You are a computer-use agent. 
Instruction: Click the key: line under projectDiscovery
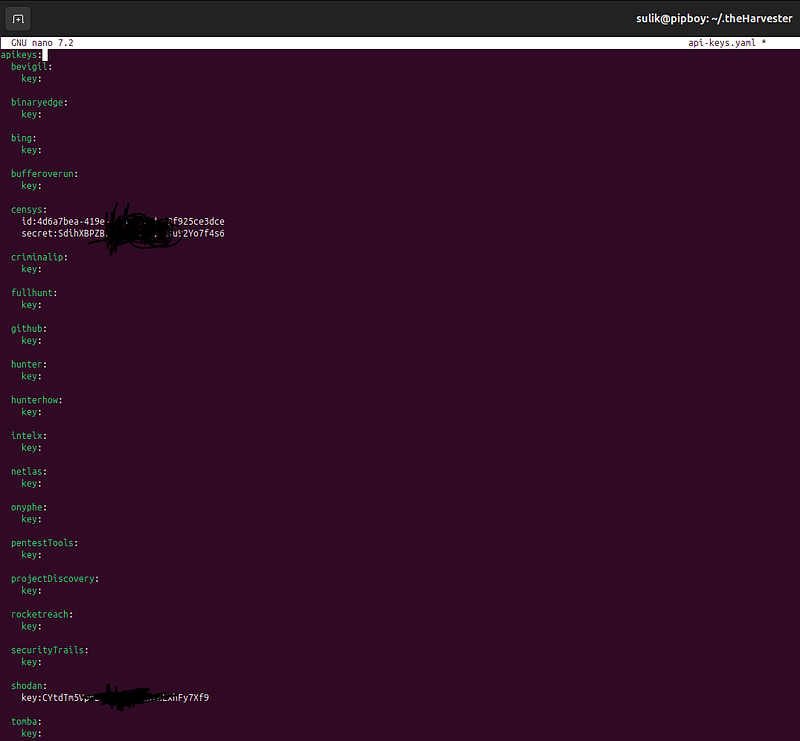point(32,590)
